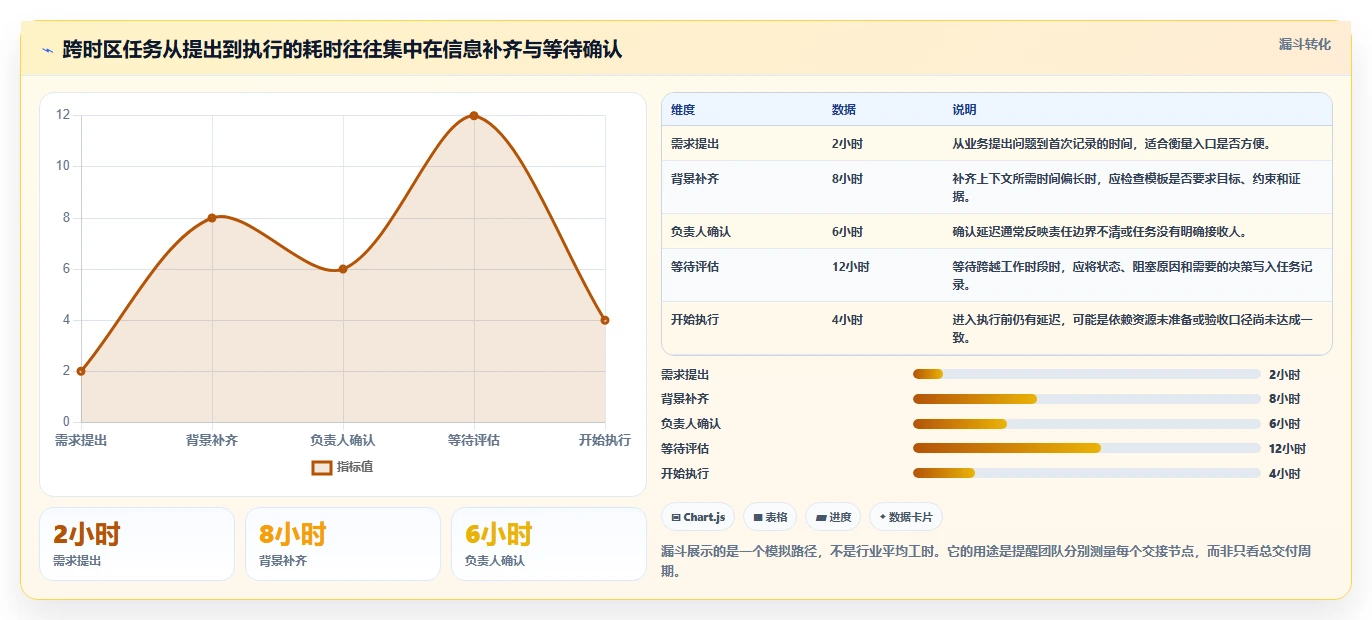Click the 需求提出 x-axis label on the chart
The image size is (1372, 620).
click(x=81, y=440)
